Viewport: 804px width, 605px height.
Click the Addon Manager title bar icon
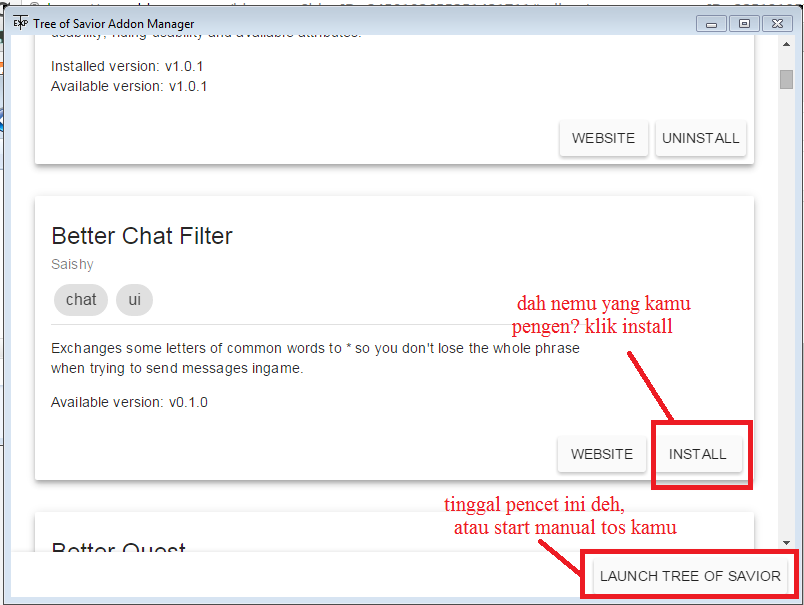20,23
